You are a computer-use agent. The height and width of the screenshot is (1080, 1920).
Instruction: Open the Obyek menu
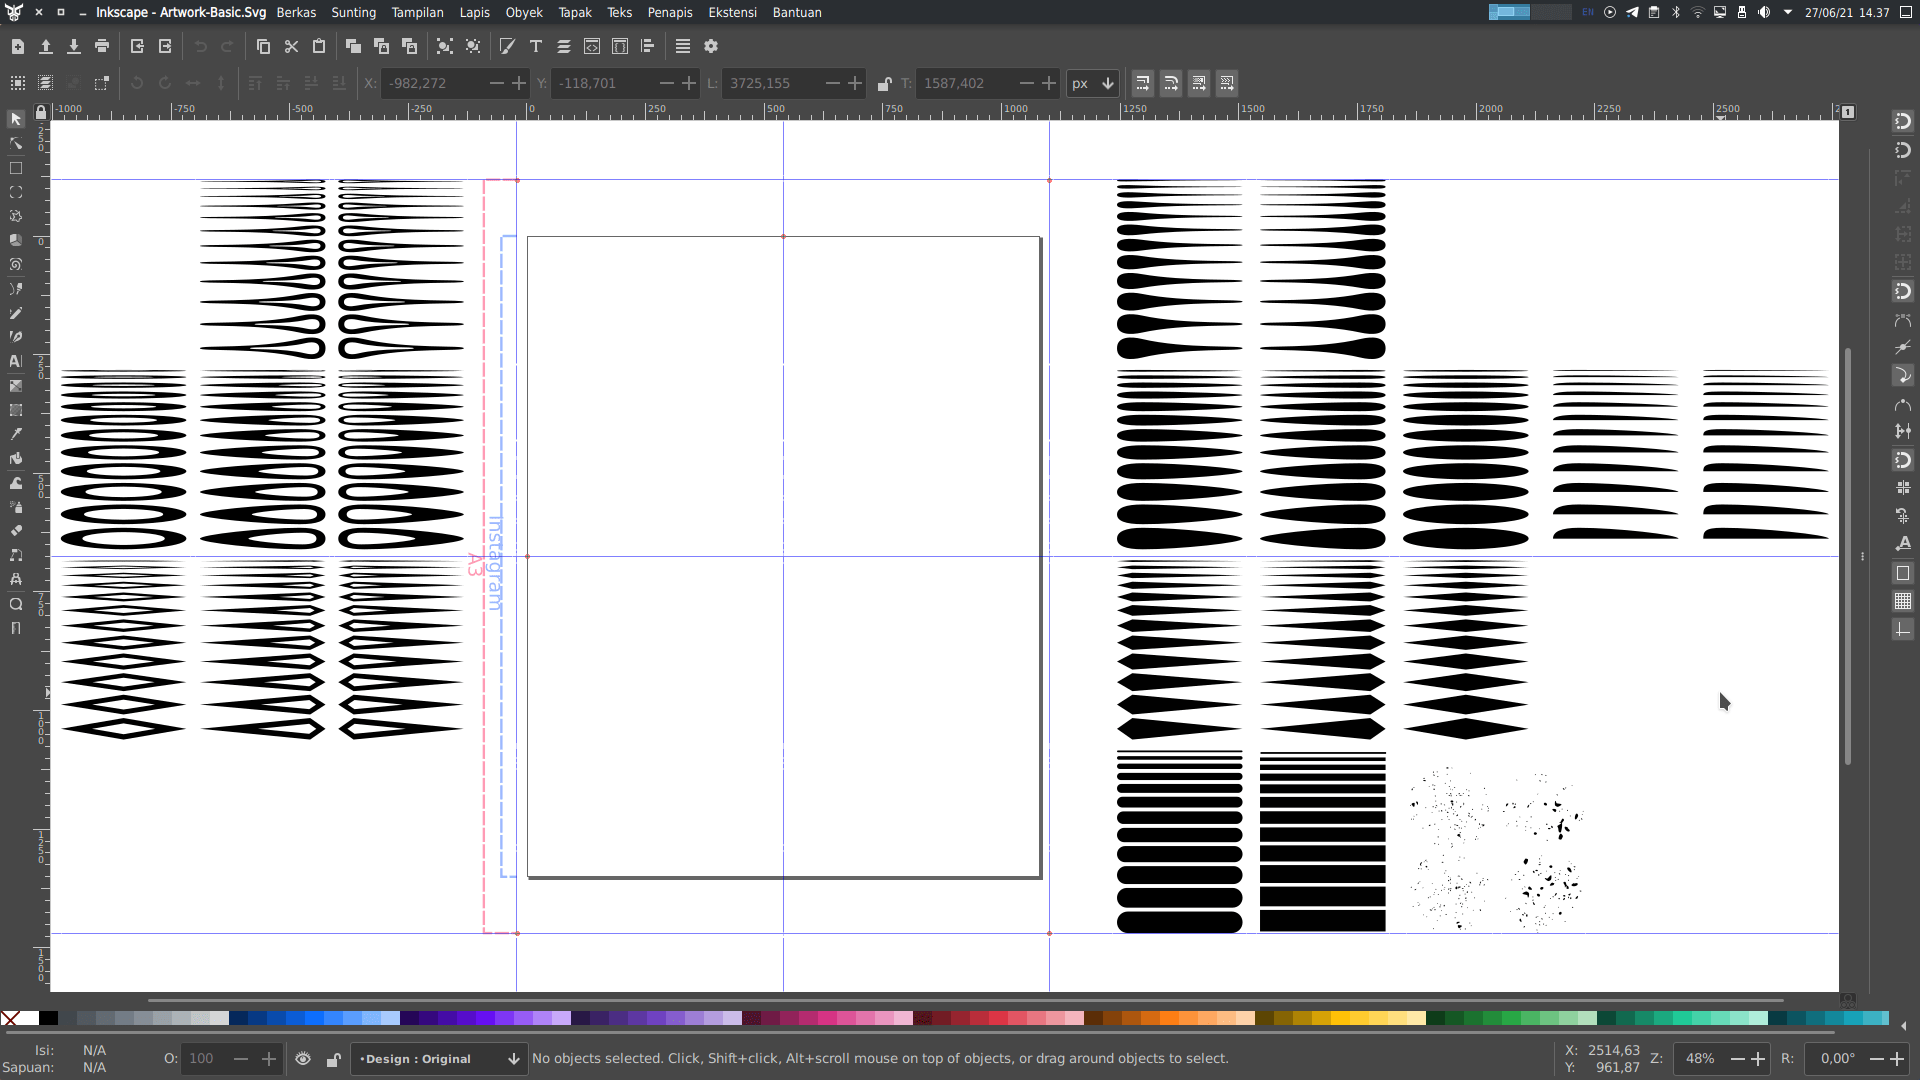(x=524, y=12)
